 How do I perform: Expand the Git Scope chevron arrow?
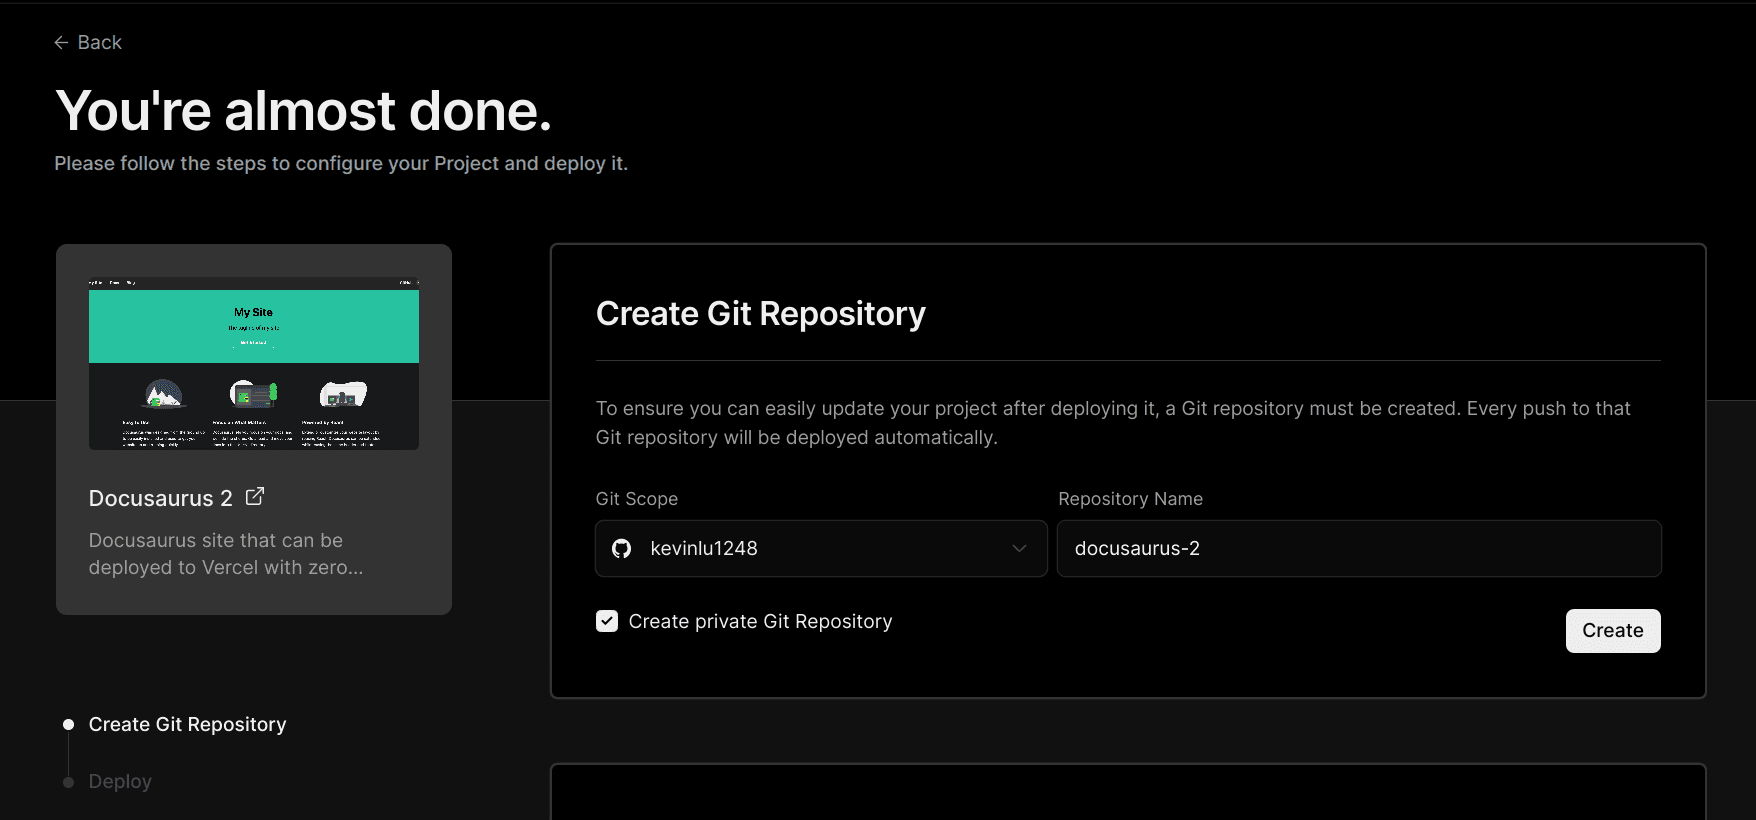click(x=1019, y=548)
